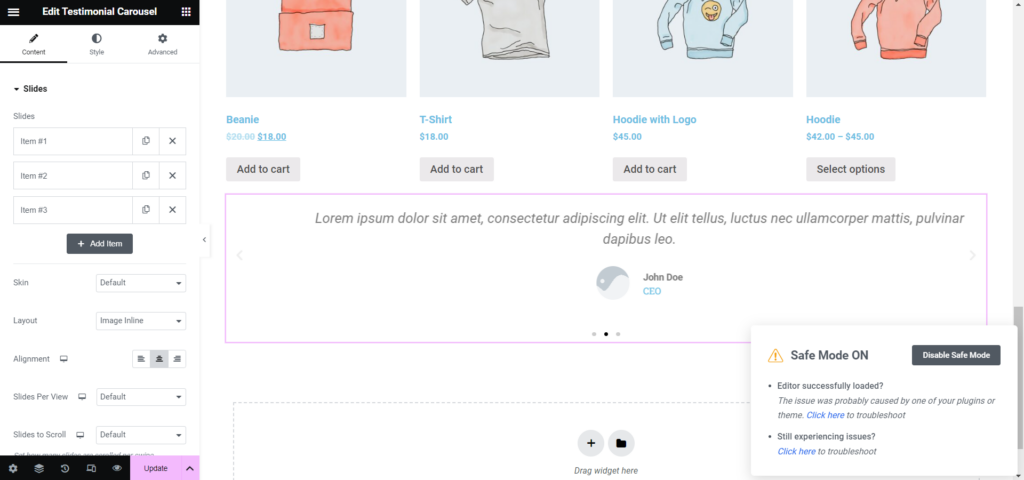
Task: Set alignment to right
Action: click(x=177, y=359)
